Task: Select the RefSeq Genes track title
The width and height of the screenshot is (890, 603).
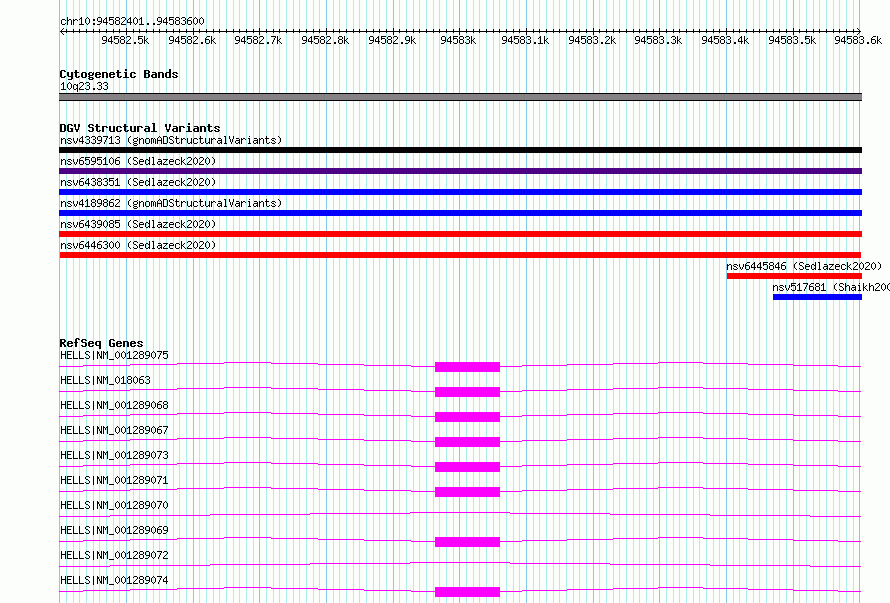Action: click(x=101, y=343)
